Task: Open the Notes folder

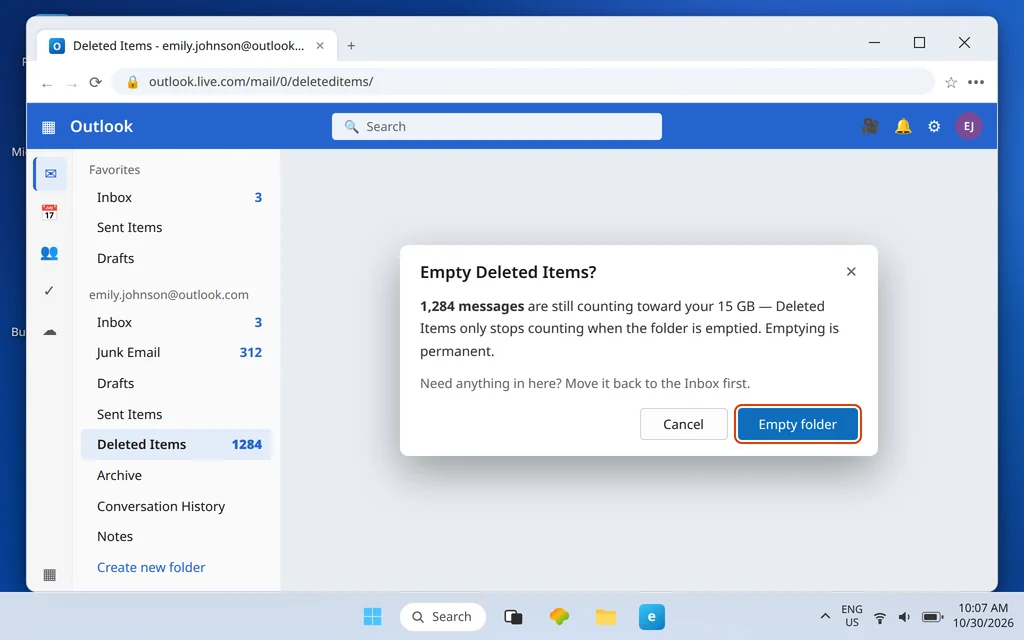Action: click(176, 536)
